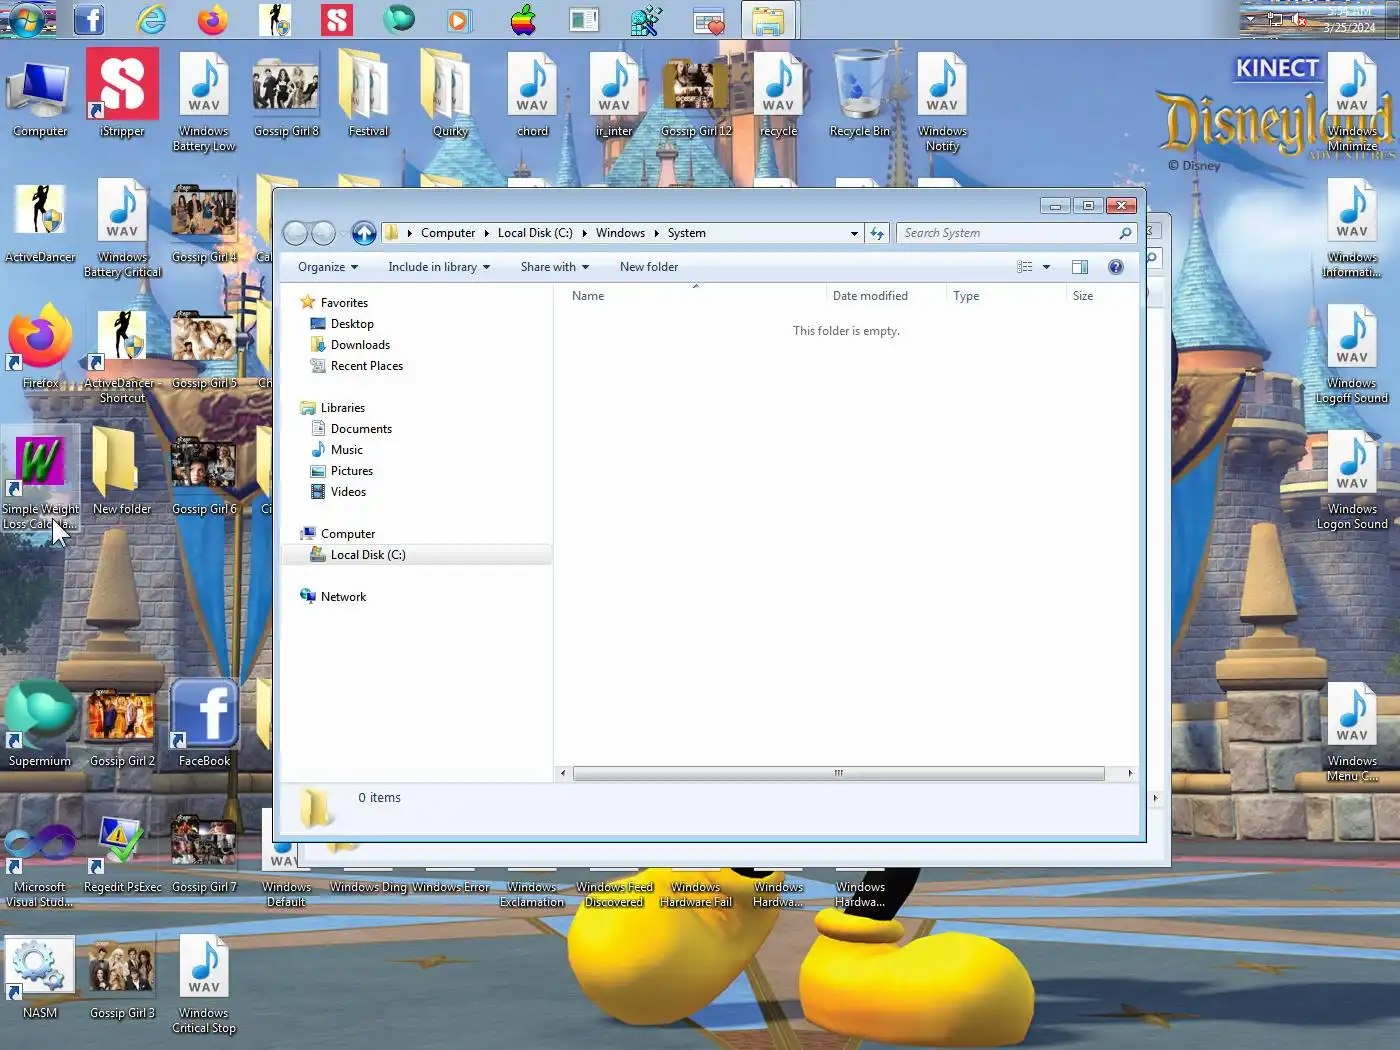Open the Computer desktop icon
Image resolution: width=1400 pixels, height=1050 pixels.
40,95
